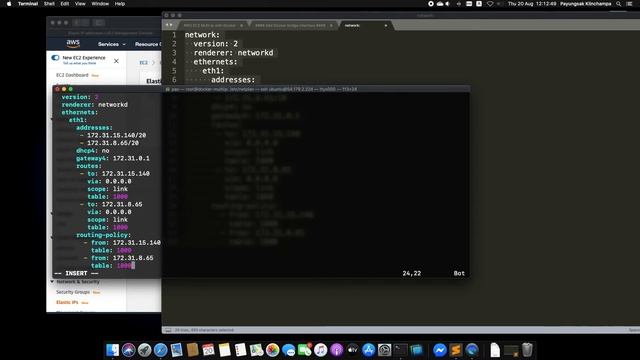Open the Help menu
The height and width of the screenshot is (360, 640).
point(120,4)
